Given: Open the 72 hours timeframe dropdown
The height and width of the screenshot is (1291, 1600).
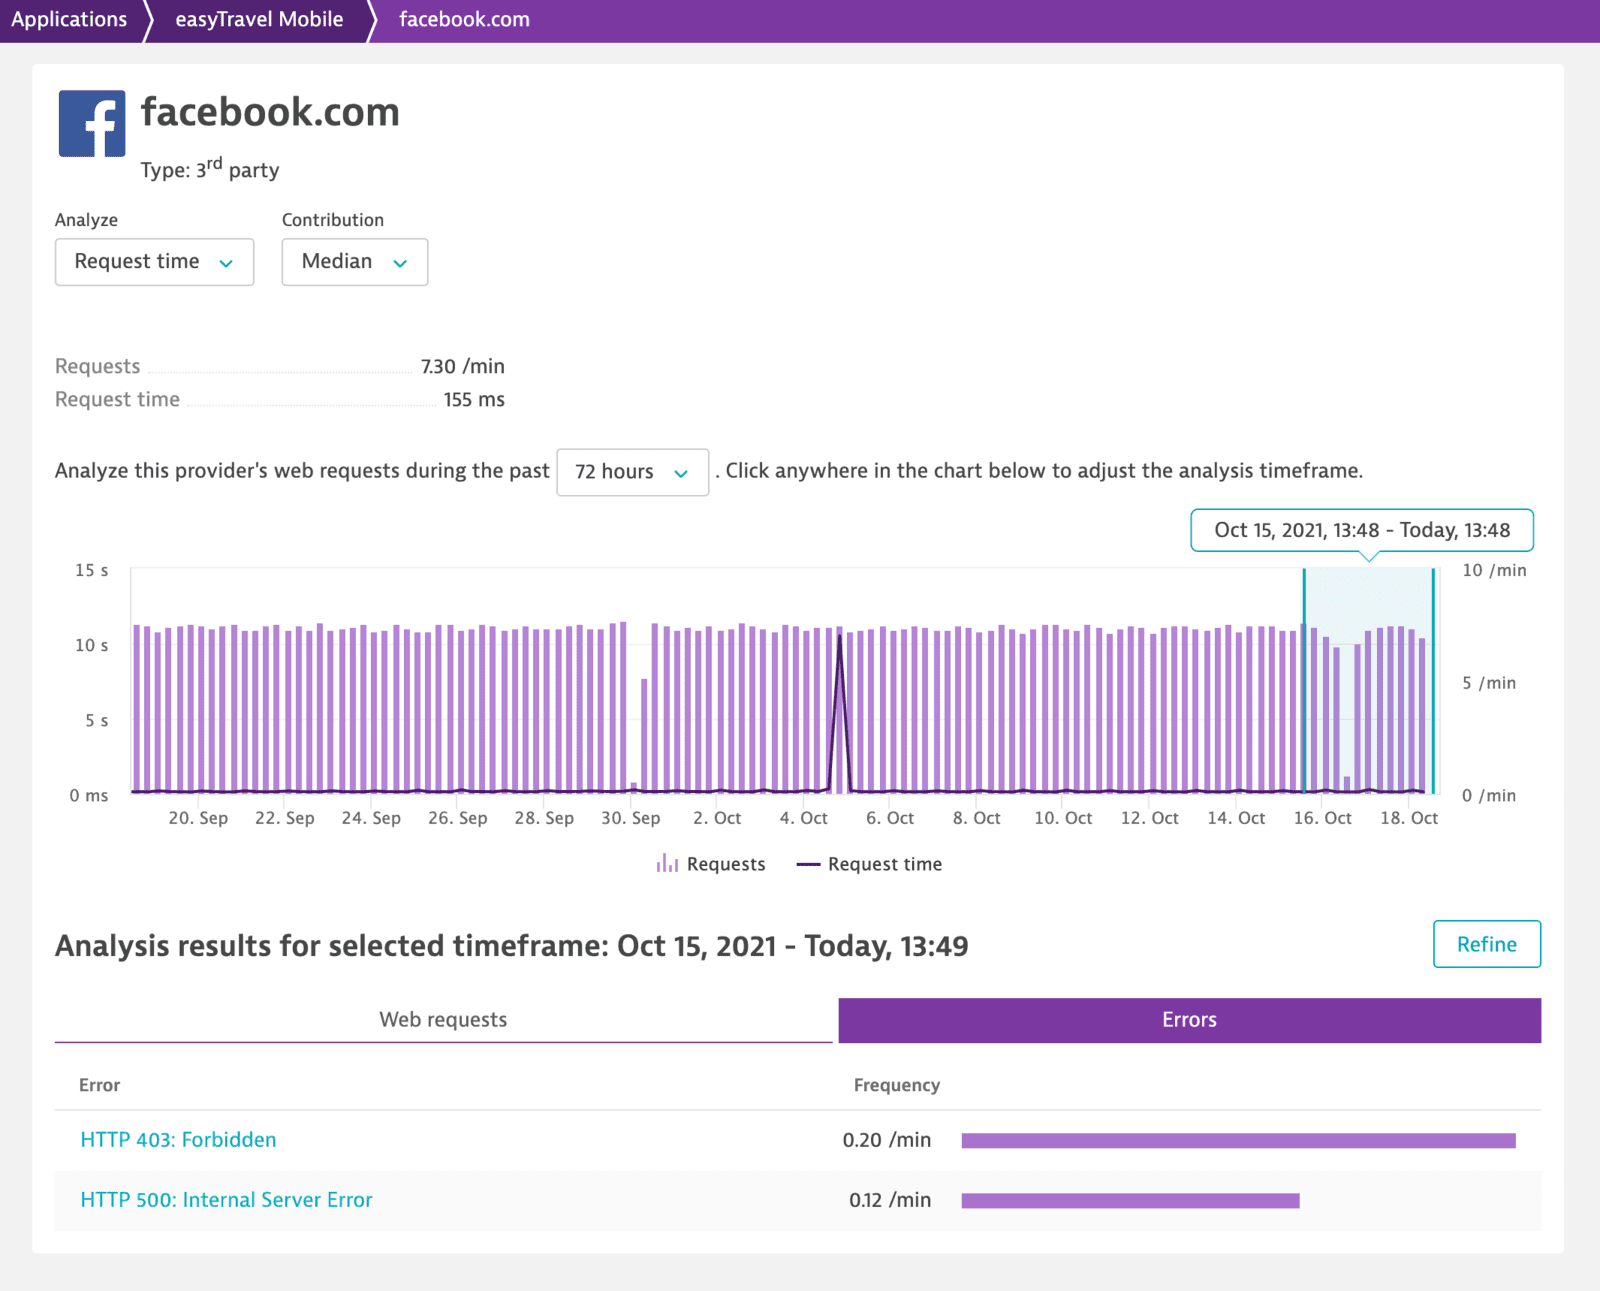Looking at the screenshot, I should pos(632,472).
